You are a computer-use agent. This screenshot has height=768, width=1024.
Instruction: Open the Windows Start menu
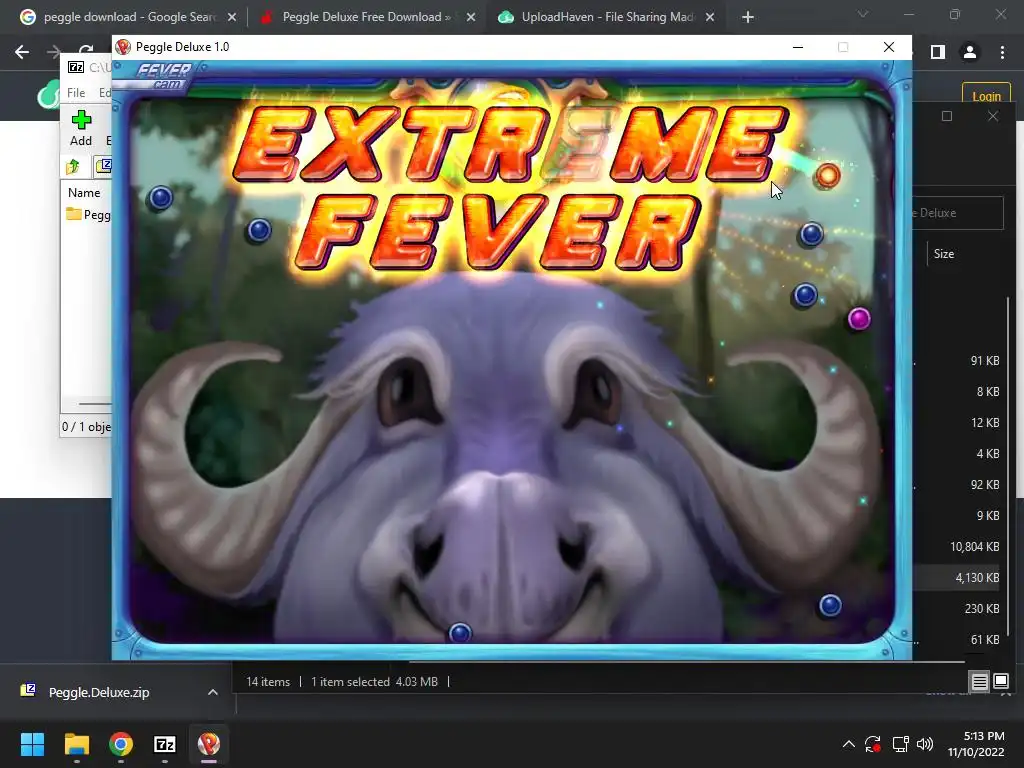(32, 744)
